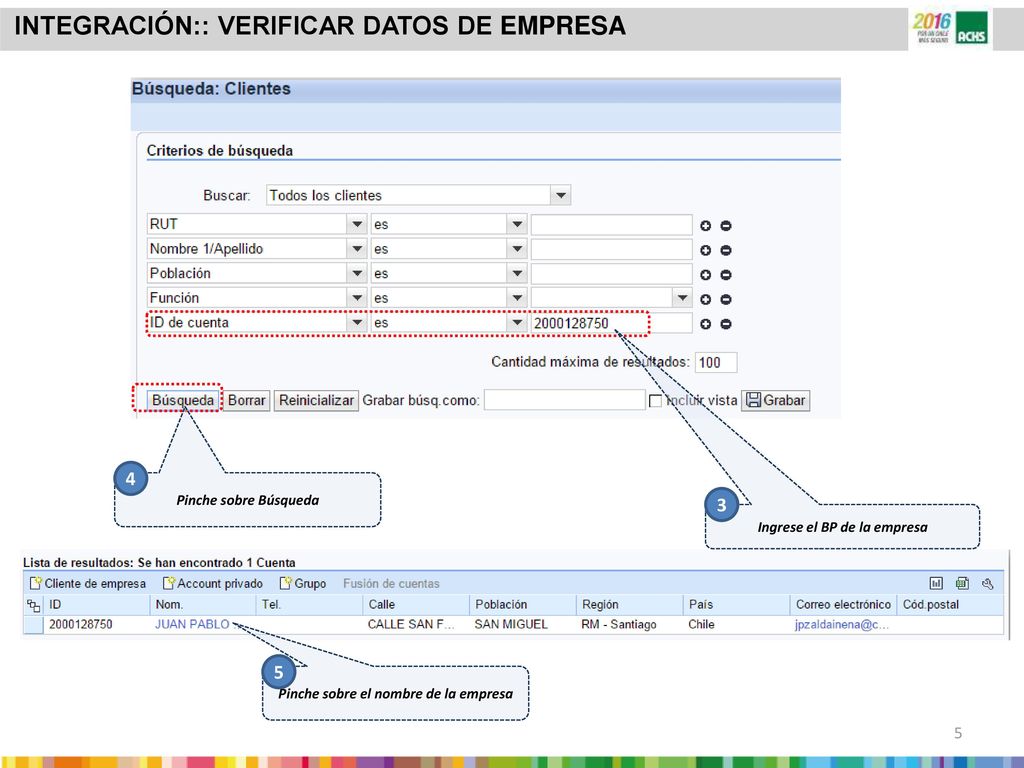This screenshot has width=1024, height=768.
Task: Click Fusión de cuentas toolbar item
Action: point(391,583)
